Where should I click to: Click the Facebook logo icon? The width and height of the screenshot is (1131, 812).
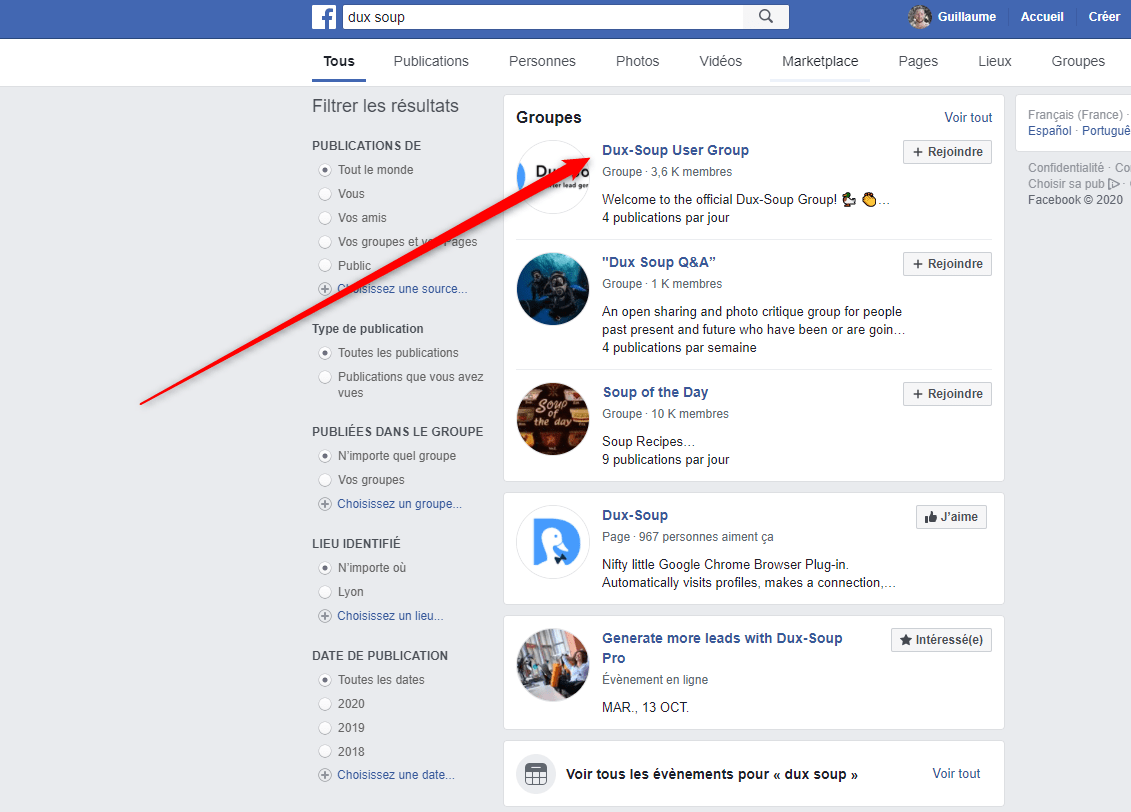(x=324, y=17)
